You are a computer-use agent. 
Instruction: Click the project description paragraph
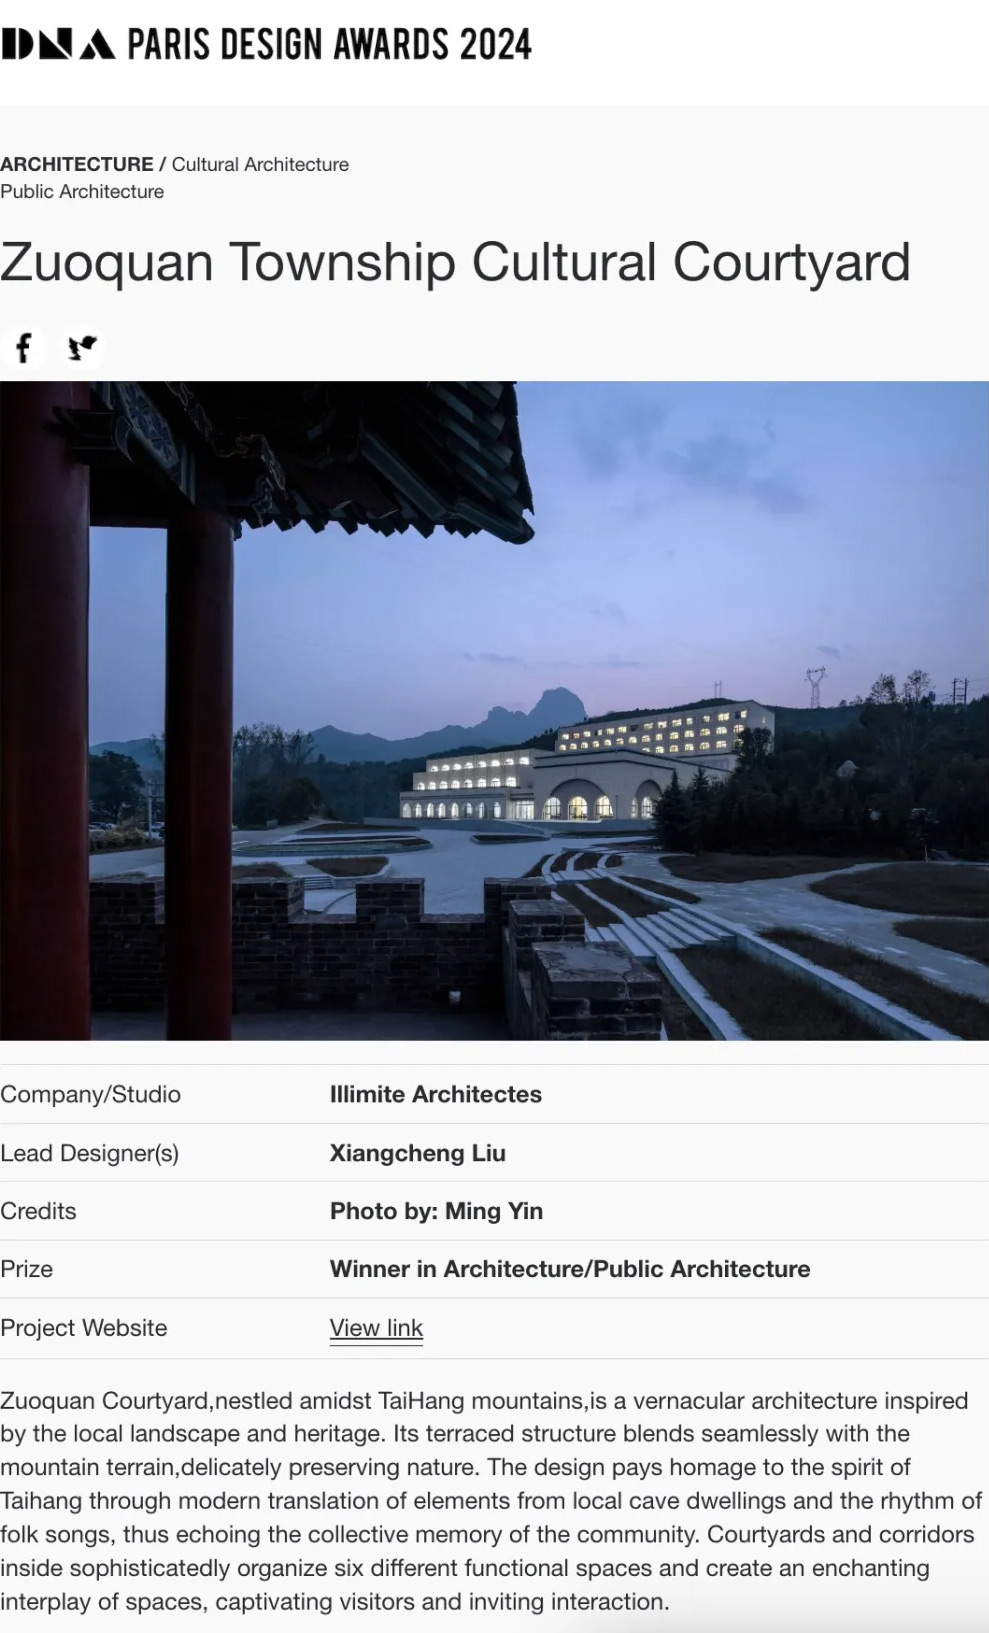pyautogui.click(x=491, y=1501)
